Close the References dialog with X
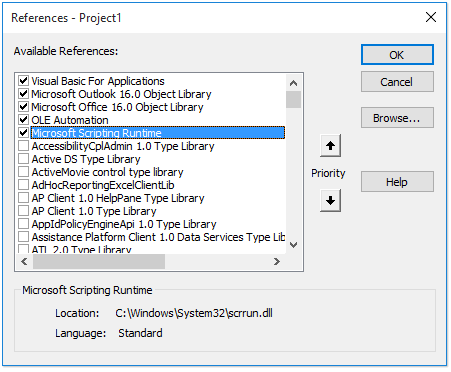 coord(431,17)
